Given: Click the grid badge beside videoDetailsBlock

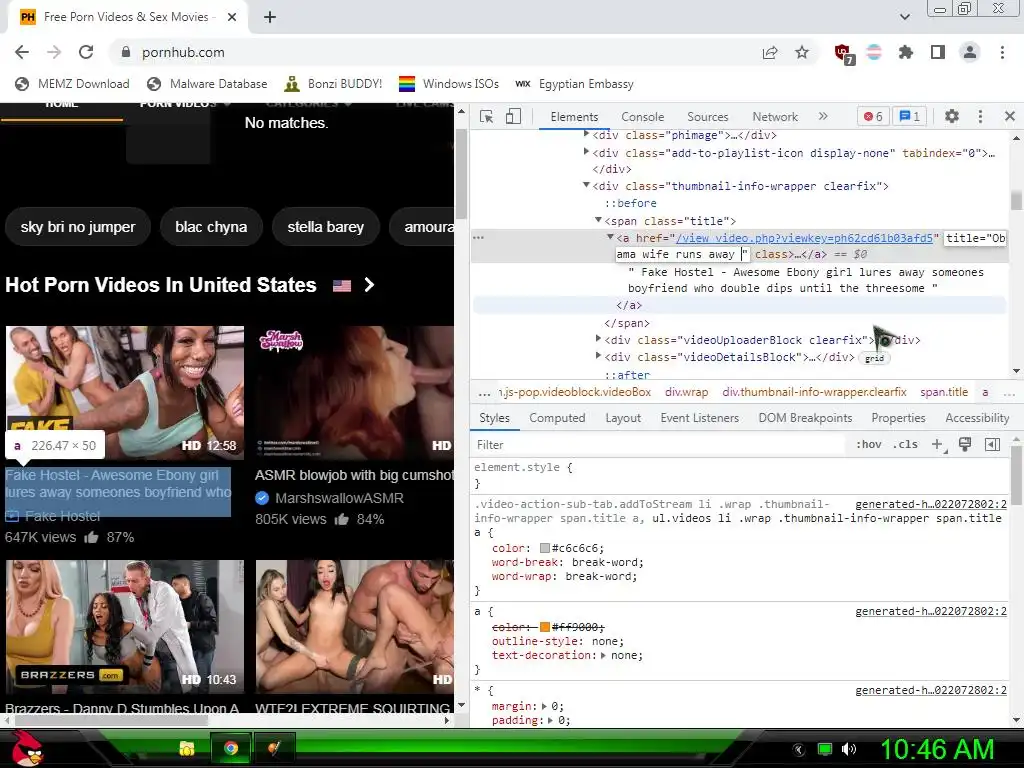Looking at the screenshot, I should pos(874,359).
